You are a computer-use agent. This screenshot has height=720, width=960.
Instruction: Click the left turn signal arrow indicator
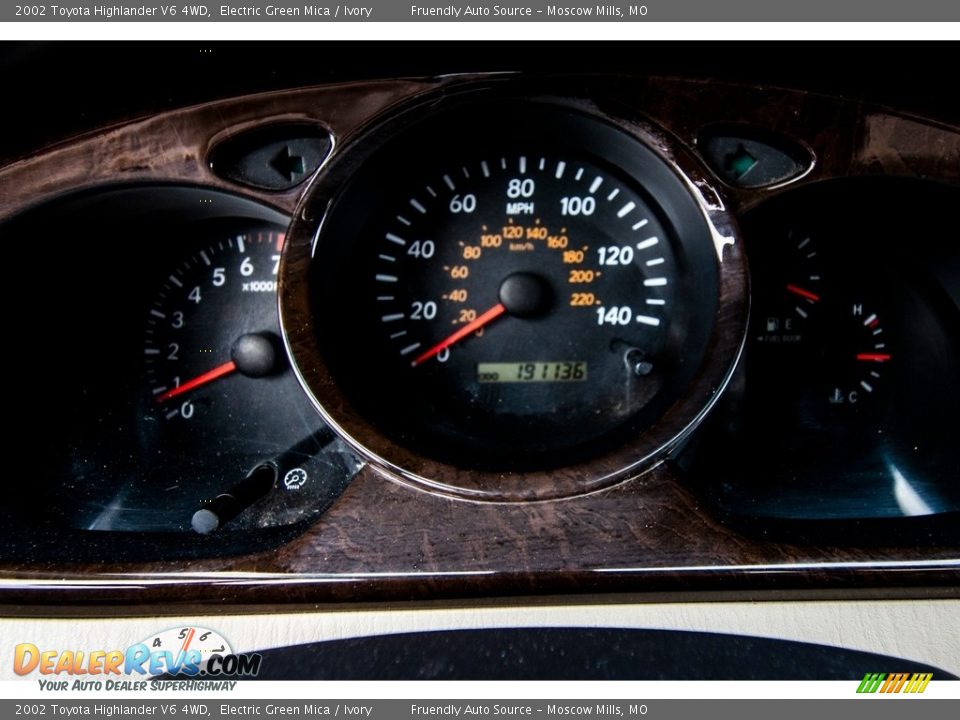(287, 163)
